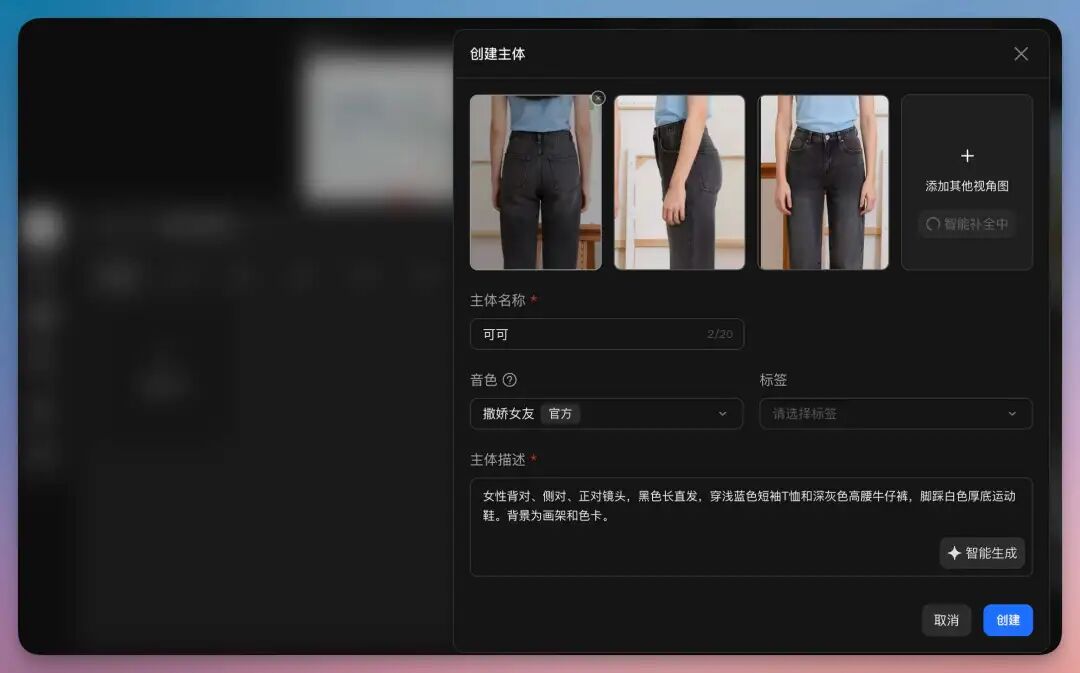Trigger 智能生成 smart description generation
Image resolution: width=1080 pixels, height=673 pixels.
pos(982,553)
